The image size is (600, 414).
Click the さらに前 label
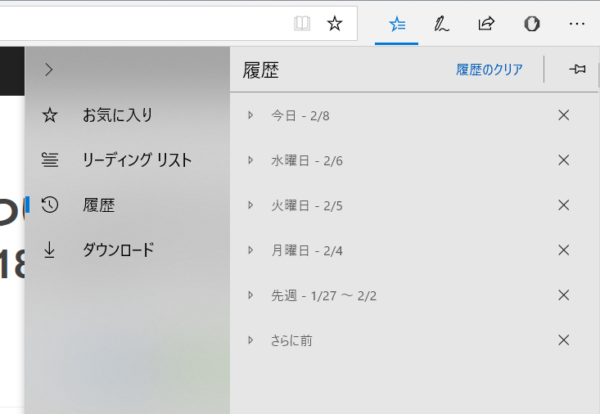tap(292, 341)
